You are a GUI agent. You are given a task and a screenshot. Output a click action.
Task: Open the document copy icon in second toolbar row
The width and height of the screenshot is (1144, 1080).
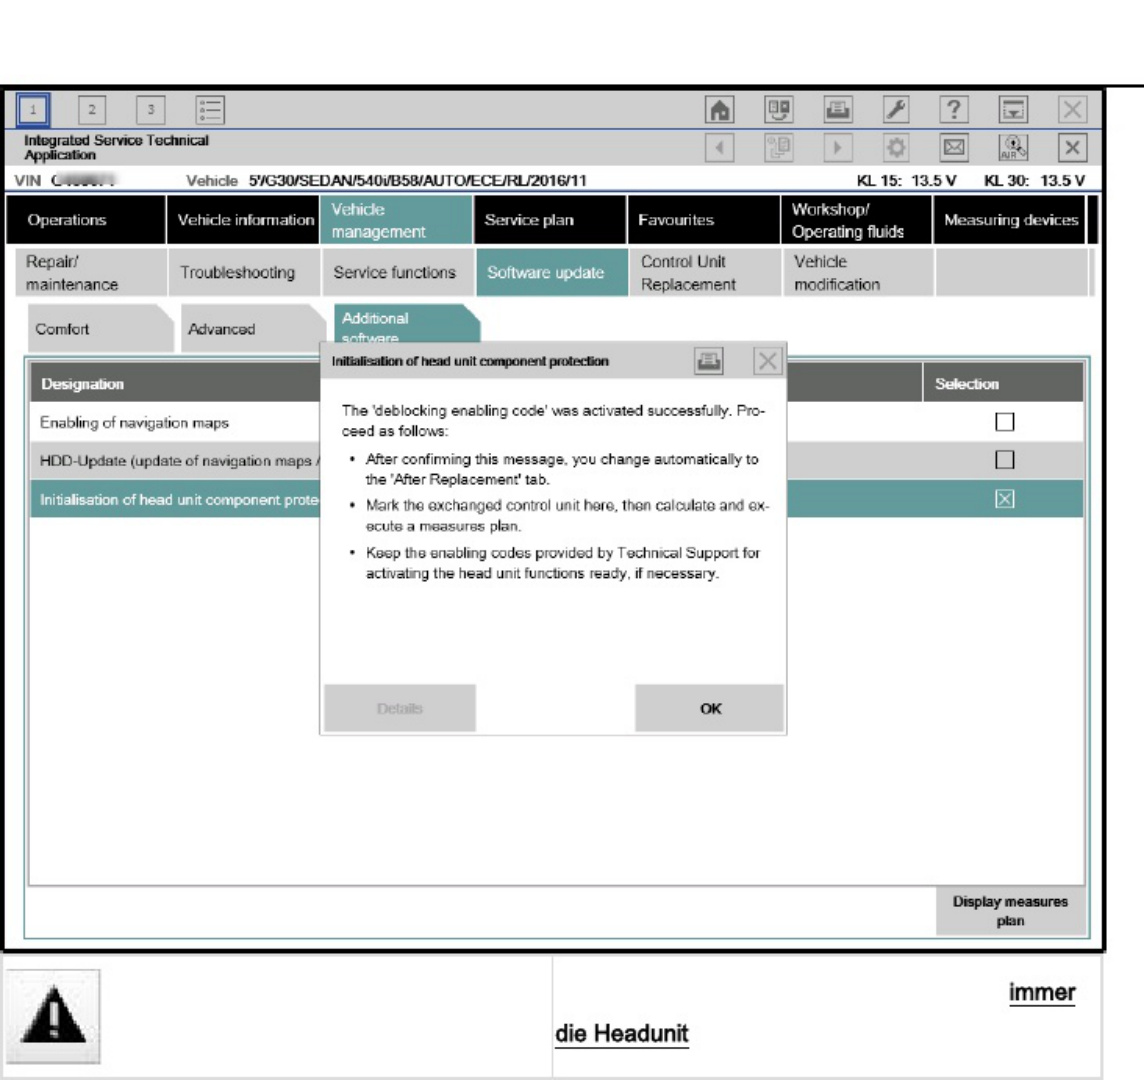pos(778,148)
